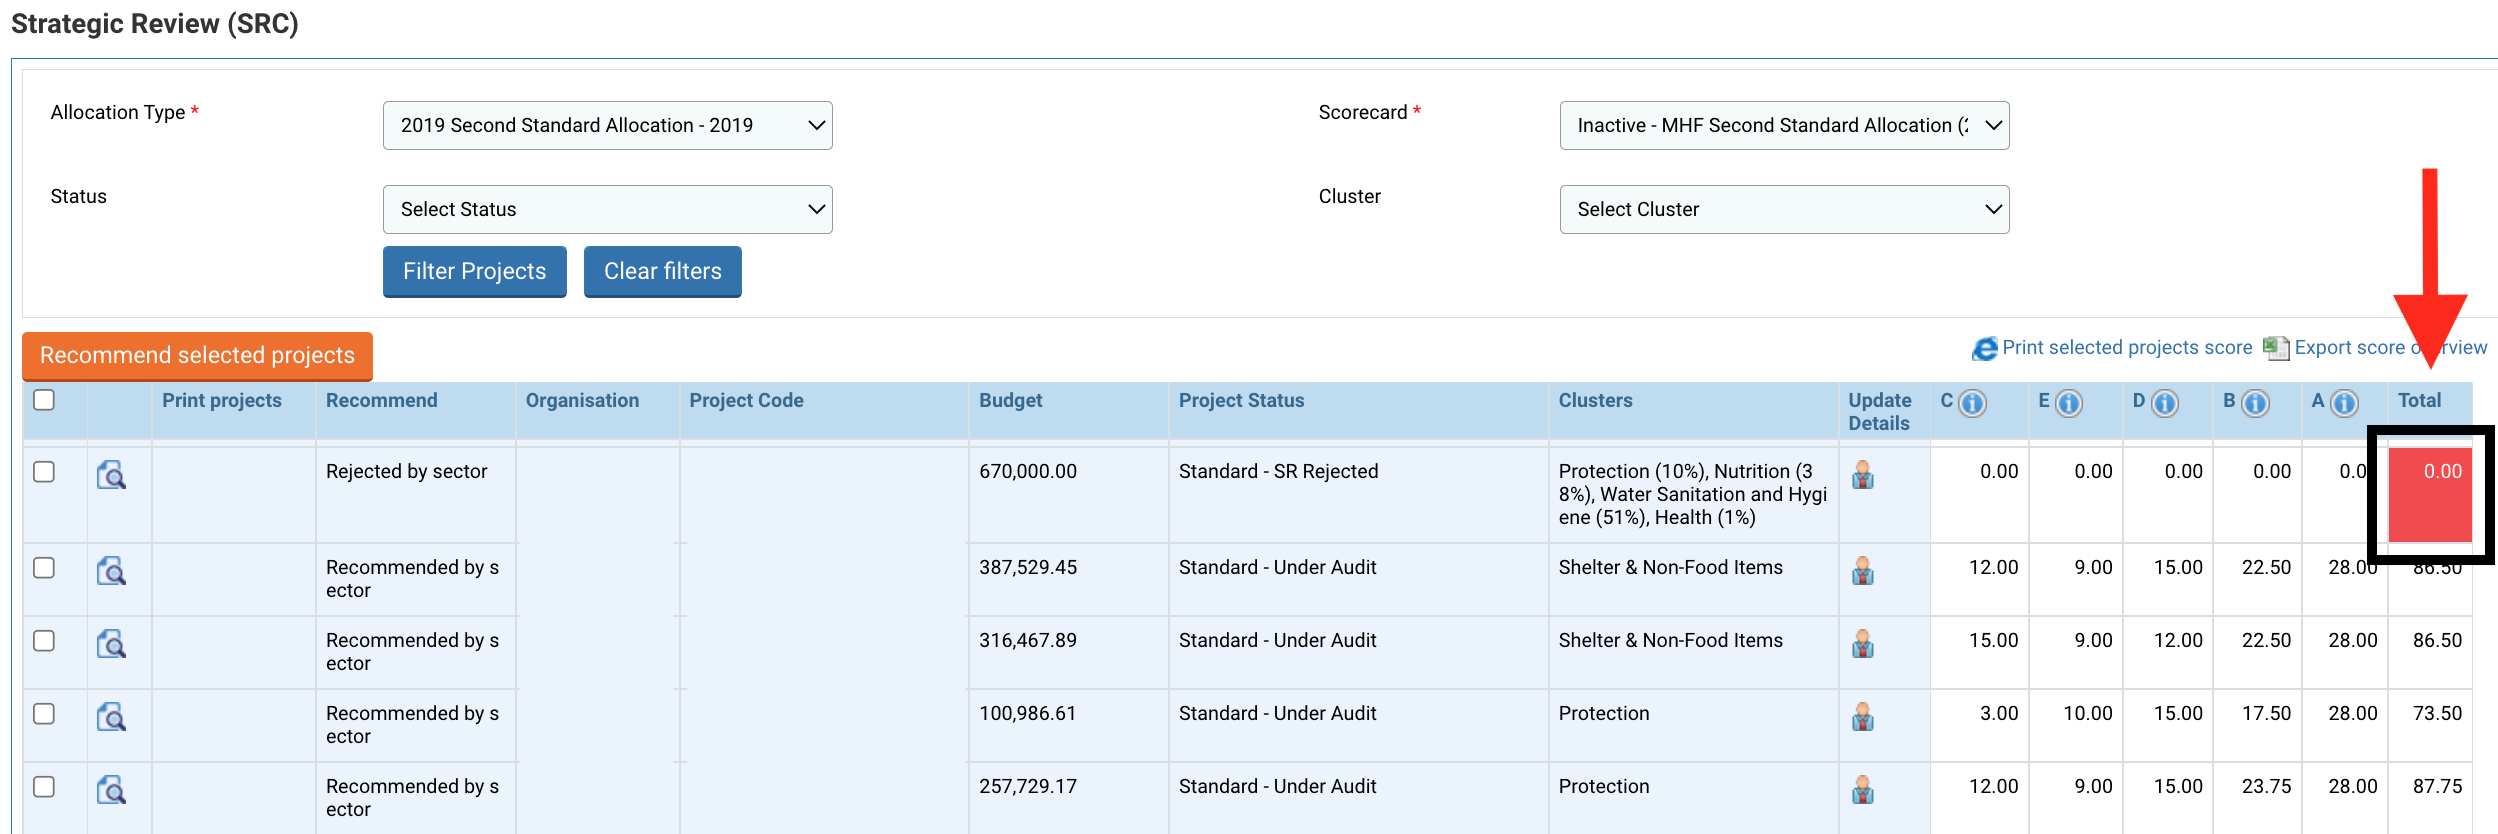
Task: Open preview icon for 387,529.45 budget project
Action: 111,570
